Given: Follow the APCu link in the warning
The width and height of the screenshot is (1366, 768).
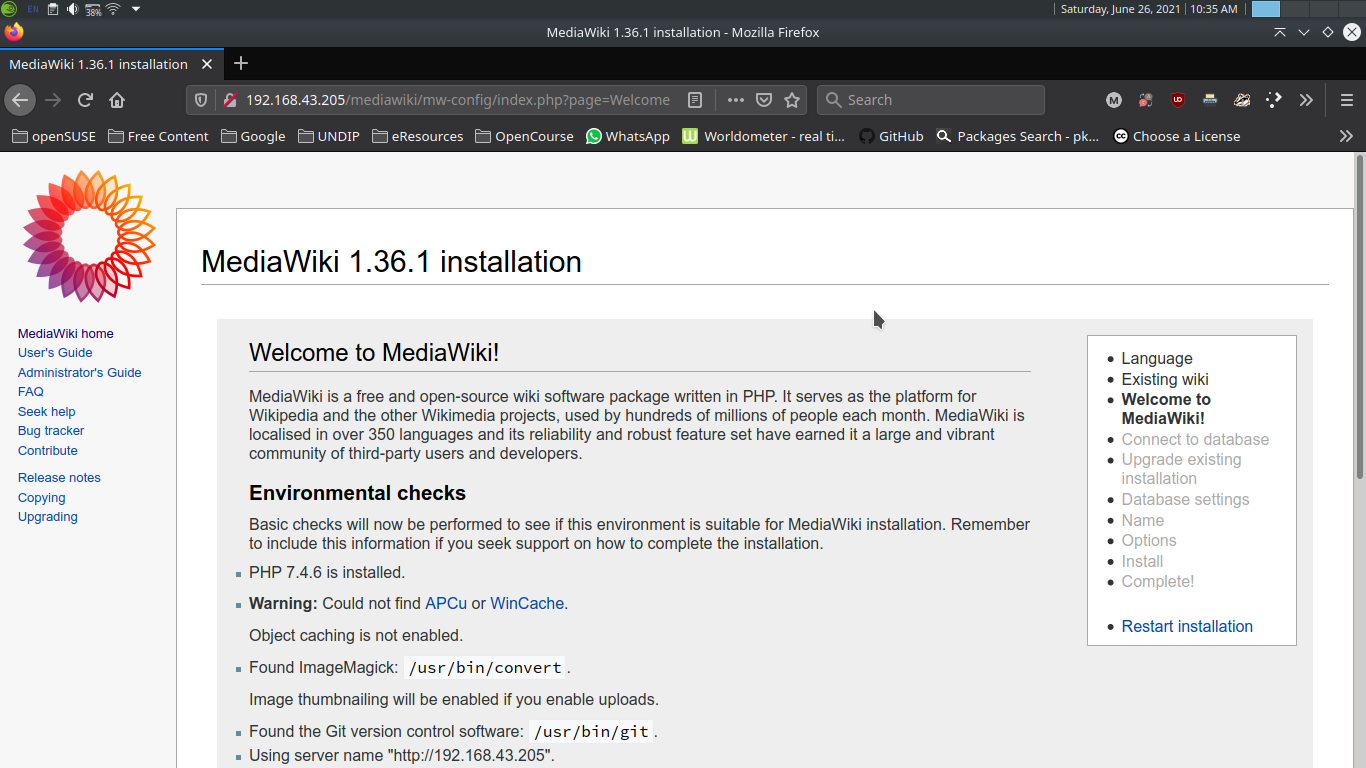Looking at the screenshot, I should pyautogui.click(x=446, y=604).
